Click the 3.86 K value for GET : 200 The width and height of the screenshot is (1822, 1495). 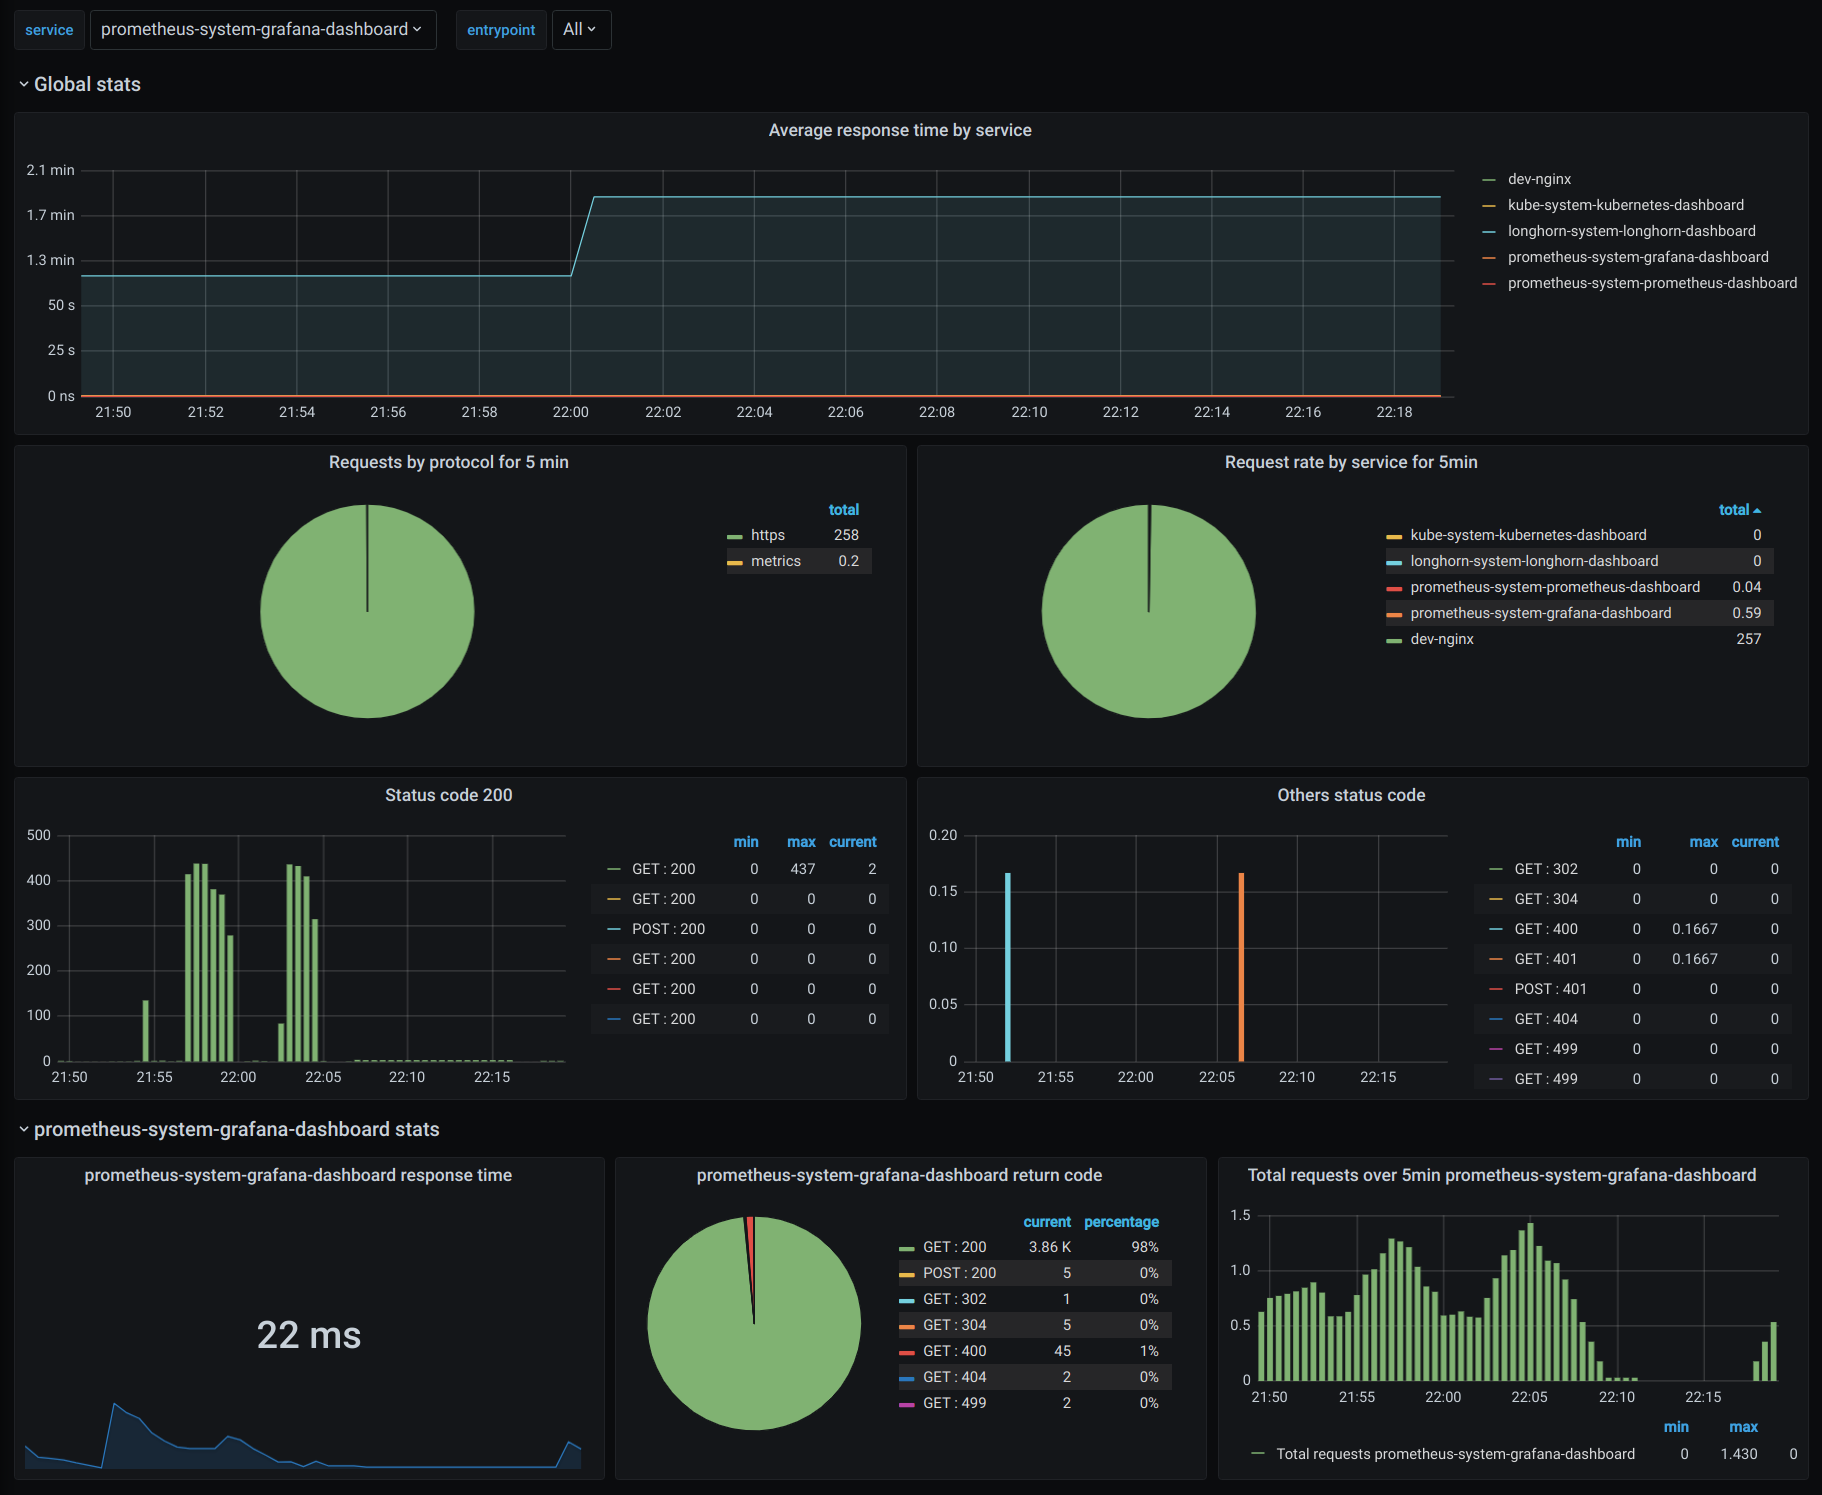point(1050,1248)
